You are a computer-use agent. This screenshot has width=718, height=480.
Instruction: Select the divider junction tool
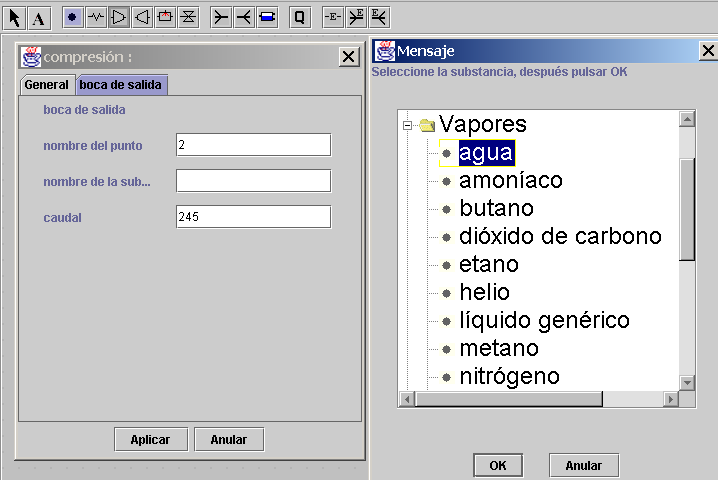coord(244,17)
